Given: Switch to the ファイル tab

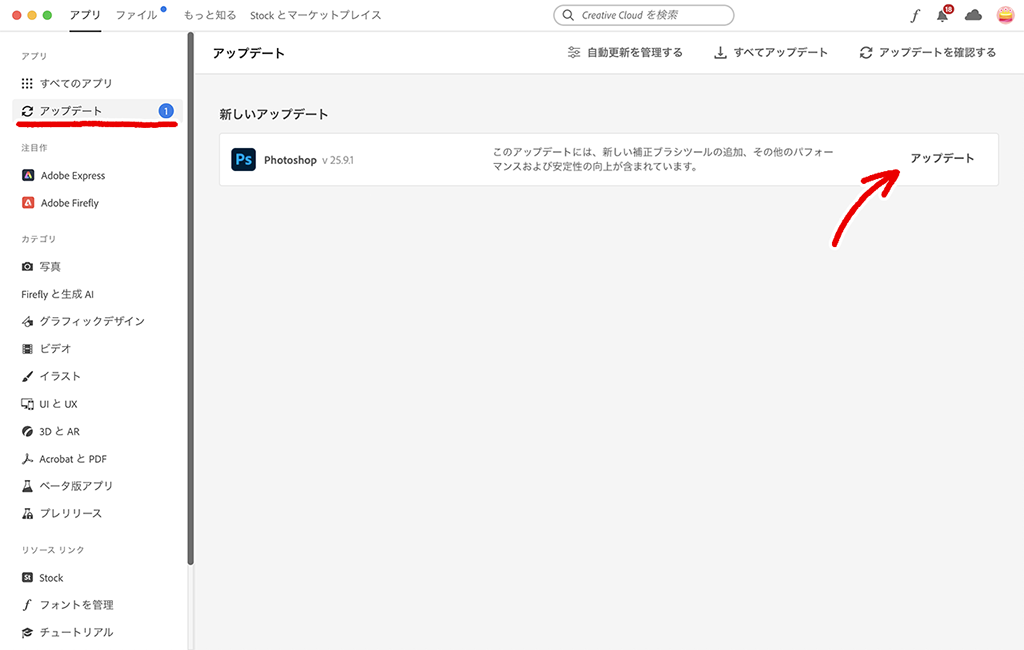Looking at the screenshot, I should [136, 15].
